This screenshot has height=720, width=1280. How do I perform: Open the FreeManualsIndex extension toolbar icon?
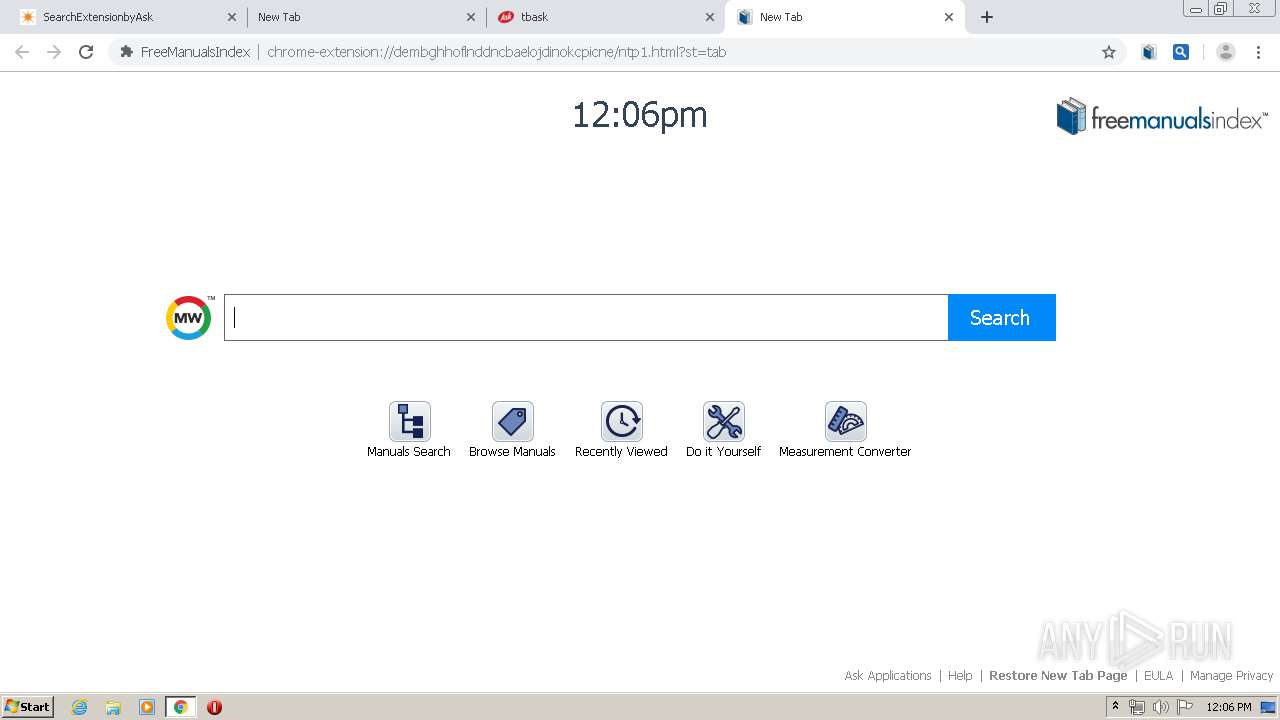pyautogui.click(x=1149, y=52)
